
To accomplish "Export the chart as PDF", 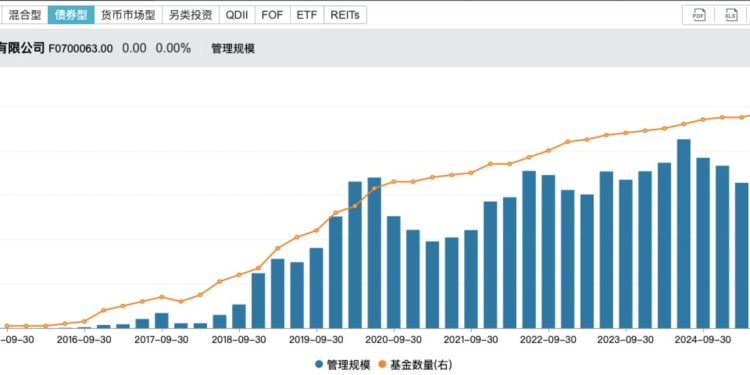I will (699, 15).
